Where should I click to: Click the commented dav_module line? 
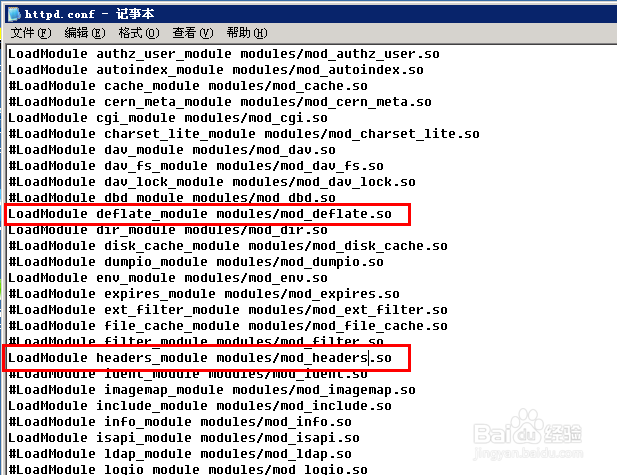pos(172,150)
